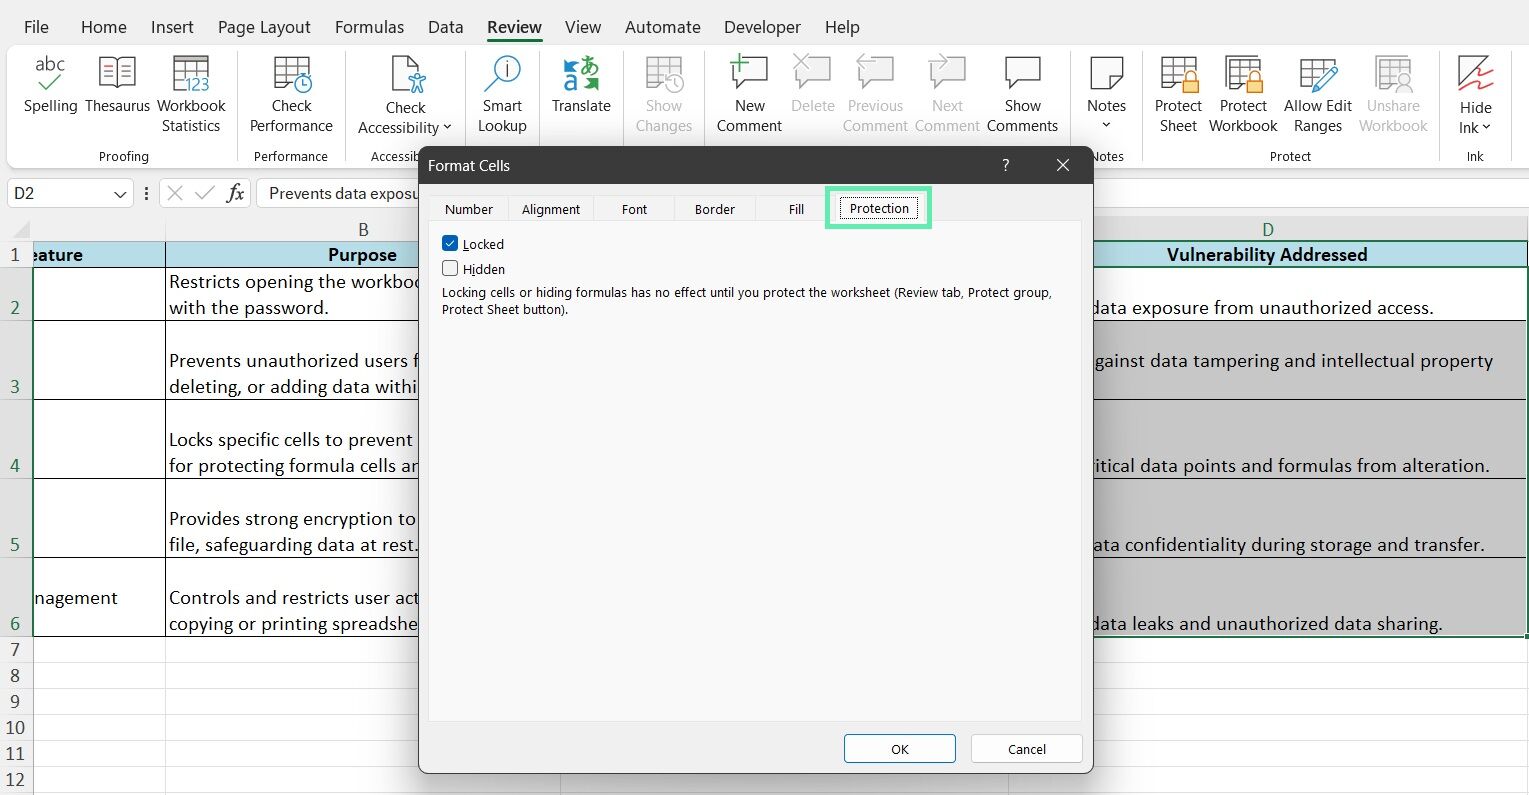Click the Insert Function fx icon
The width and height of the screenshot is (1529, 795).
[235, 193]
